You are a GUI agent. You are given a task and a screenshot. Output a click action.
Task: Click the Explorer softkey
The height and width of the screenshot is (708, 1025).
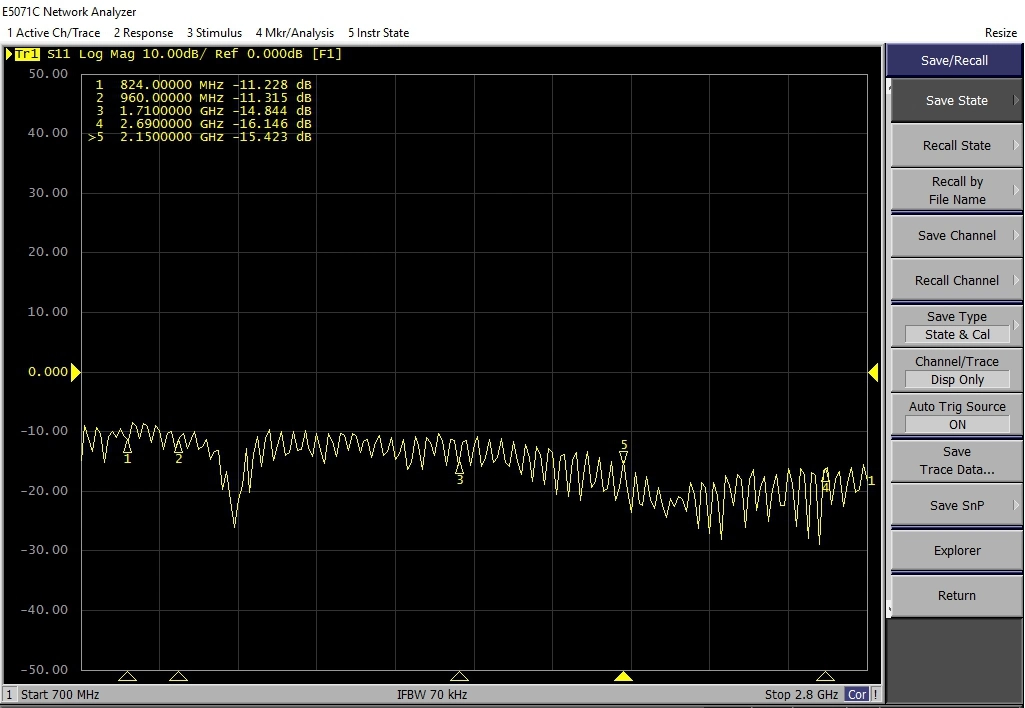pyautogui.click(x=956, y=551)
